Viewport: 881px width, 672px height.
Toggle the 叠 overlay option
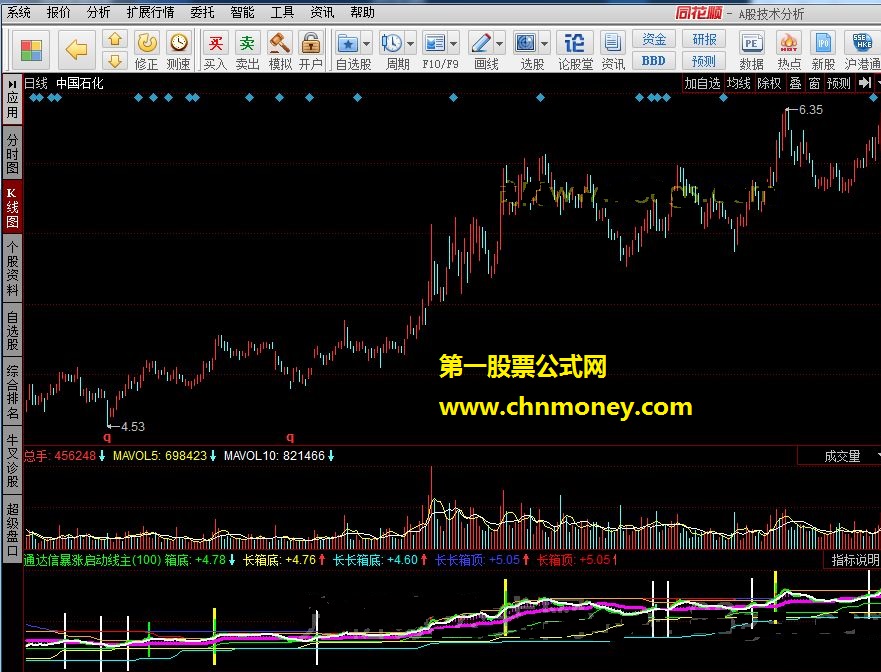click(x=795, y=83)
